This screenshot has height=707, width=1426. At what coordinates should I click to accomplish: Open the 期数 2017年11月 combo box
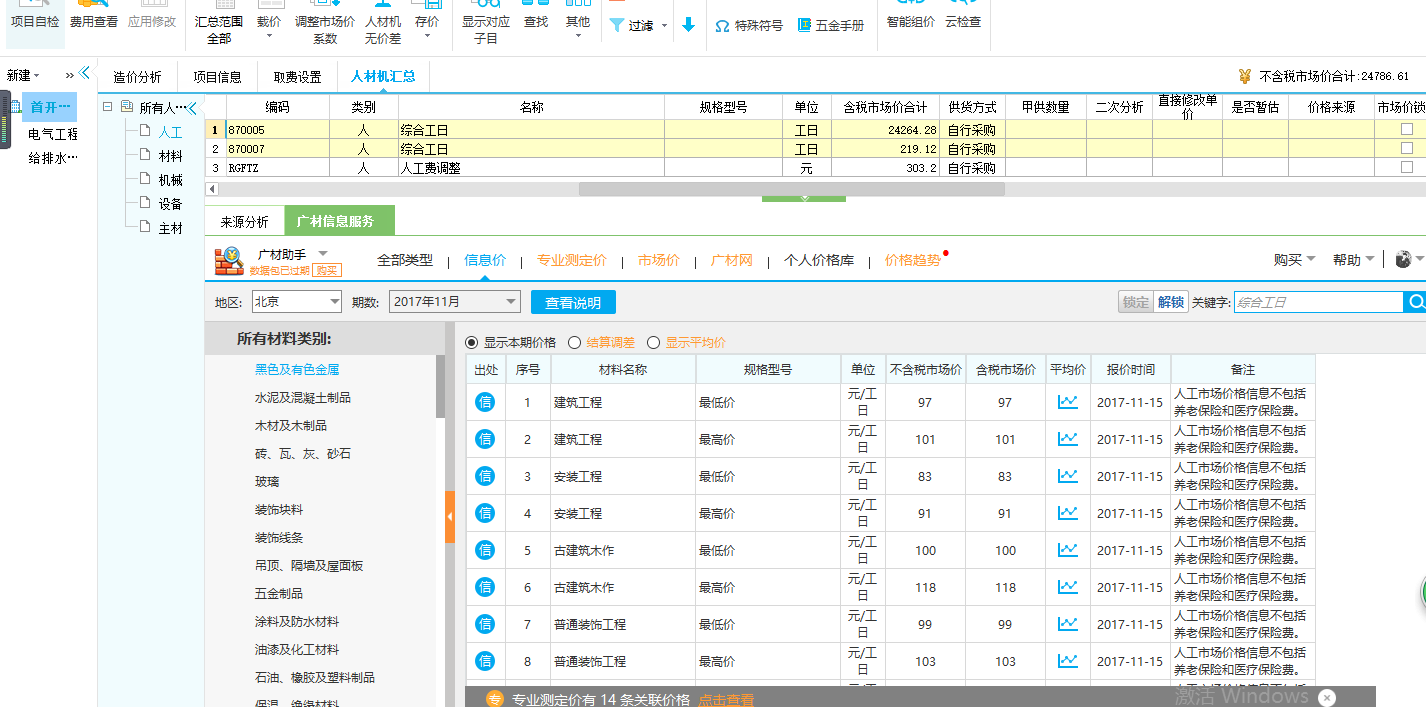(455, 301)
